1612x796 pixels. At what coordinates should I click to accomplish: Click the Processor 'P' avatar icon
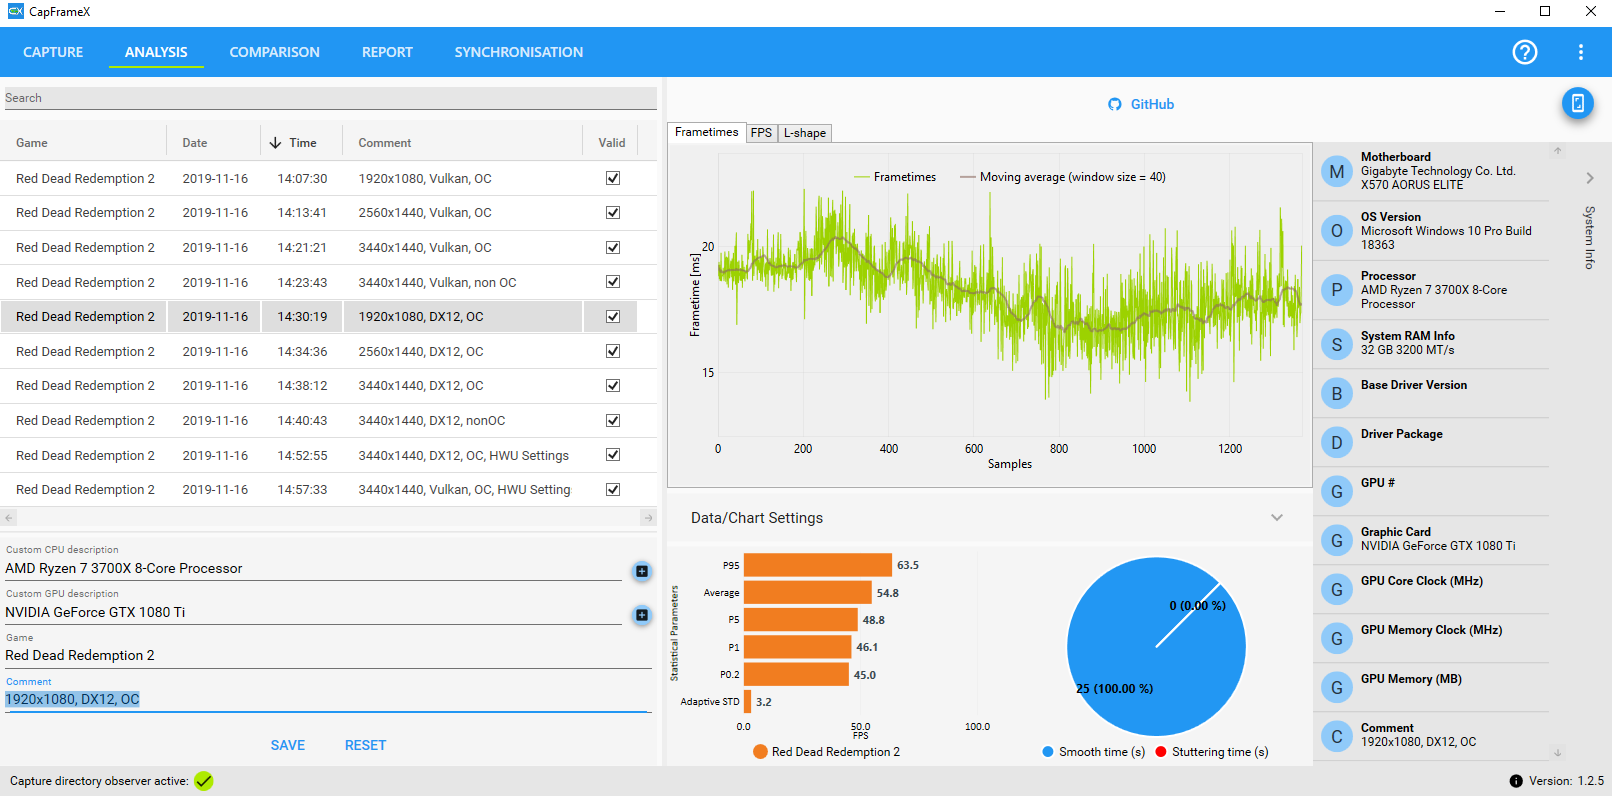1336,290
